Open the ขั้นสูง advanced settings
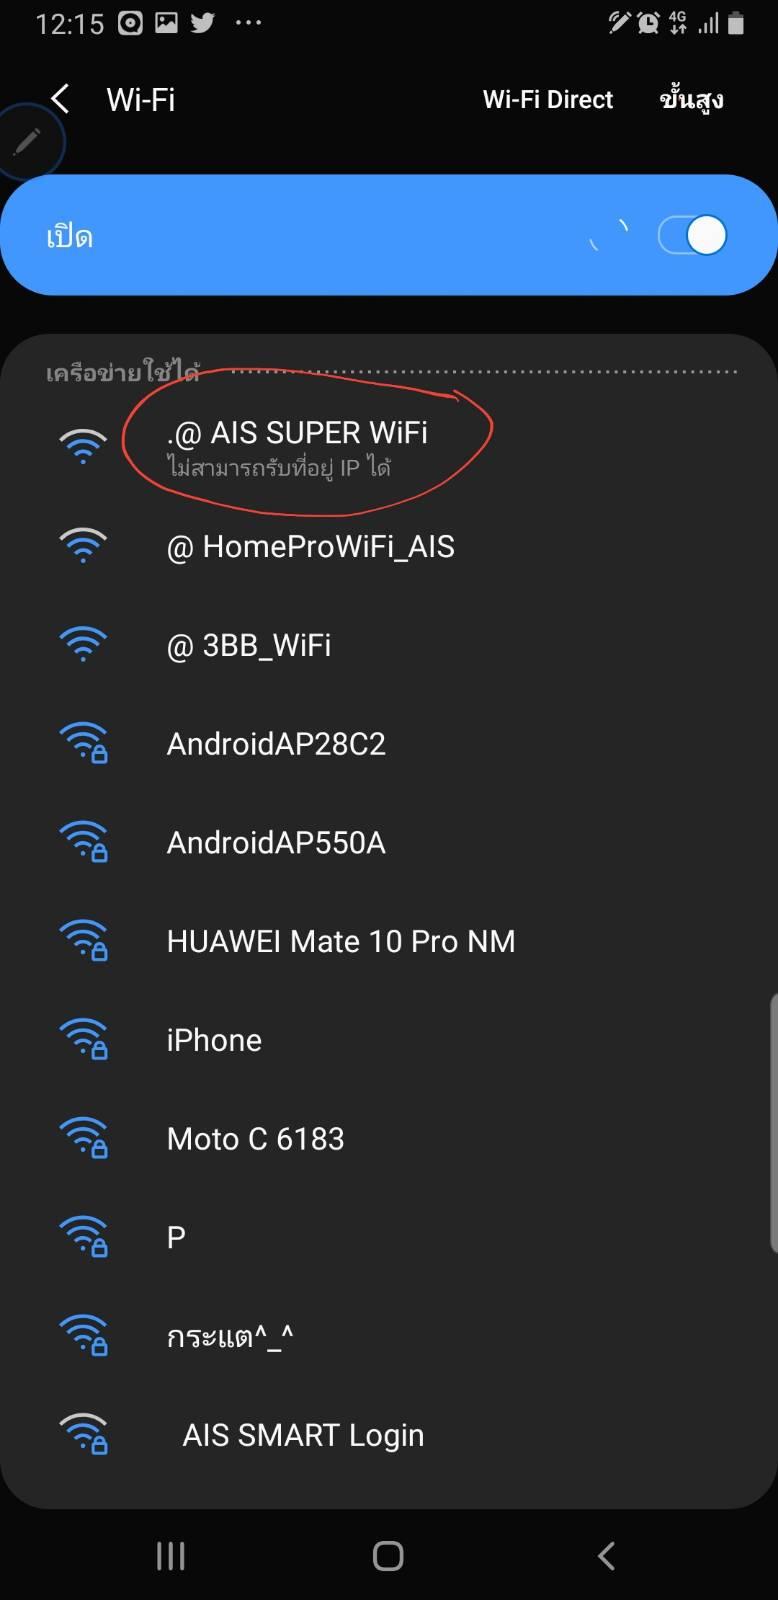The width and height of the screenshot is (778, 1600). click(691, 99)
